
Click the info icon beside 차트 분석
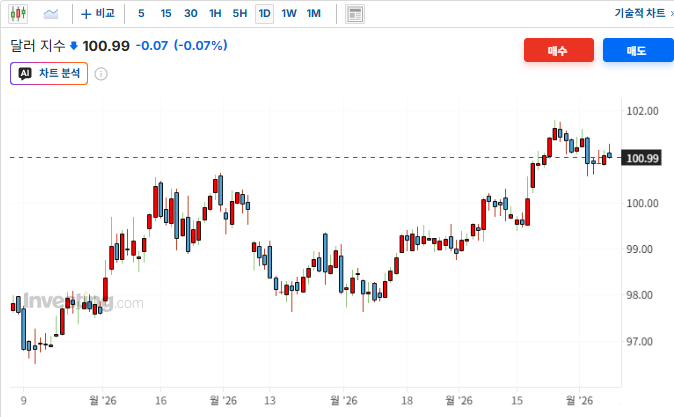pyautogui.click(x=101, y=74)
